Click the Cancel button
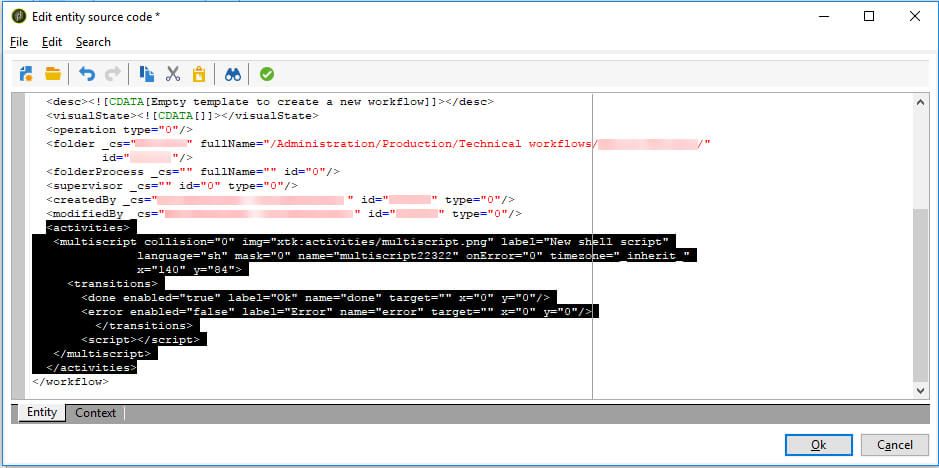The image size is (939, 468). click(x=895, y=445)
